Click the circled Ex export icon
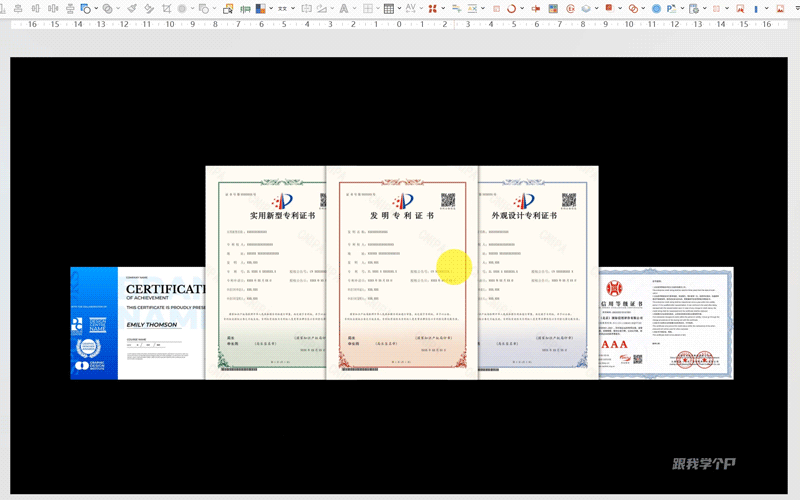This screenshot has height=500, width=800. [570, 9]
